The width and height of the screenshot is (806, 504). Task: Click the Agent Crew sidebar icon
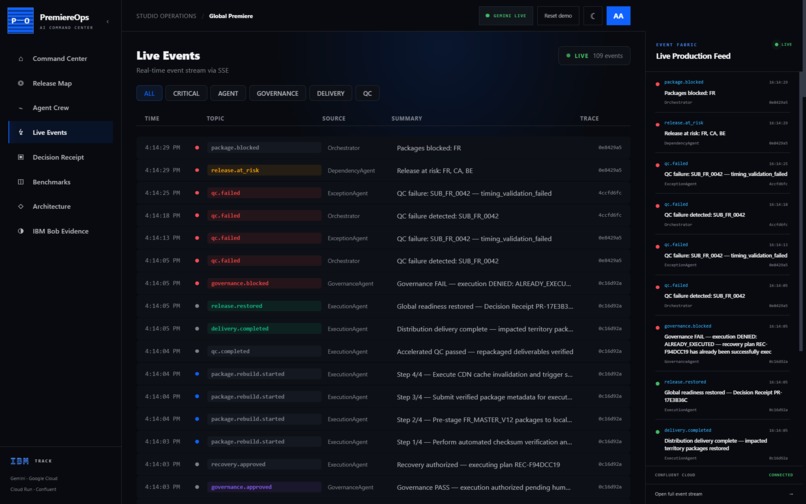(21, 108)
